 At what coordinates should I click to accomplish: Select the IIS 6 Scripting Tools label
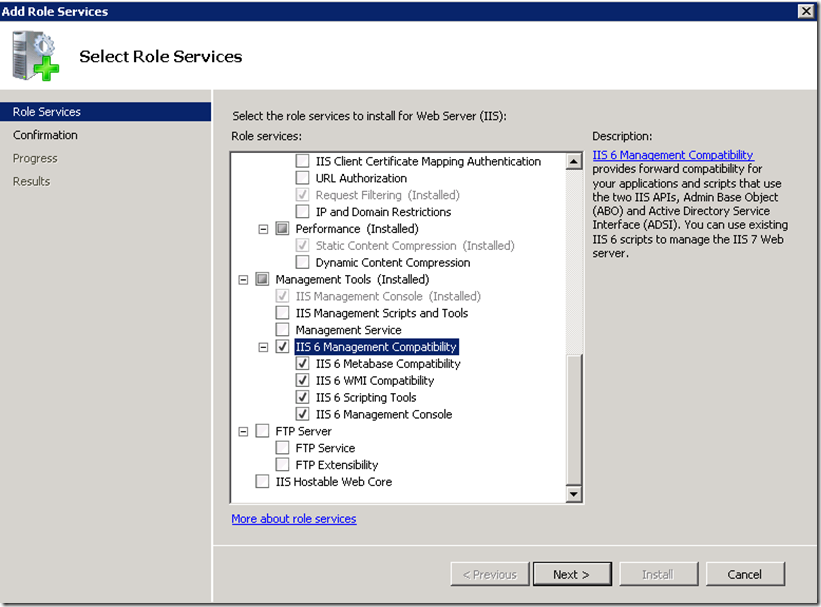point(366,398)
